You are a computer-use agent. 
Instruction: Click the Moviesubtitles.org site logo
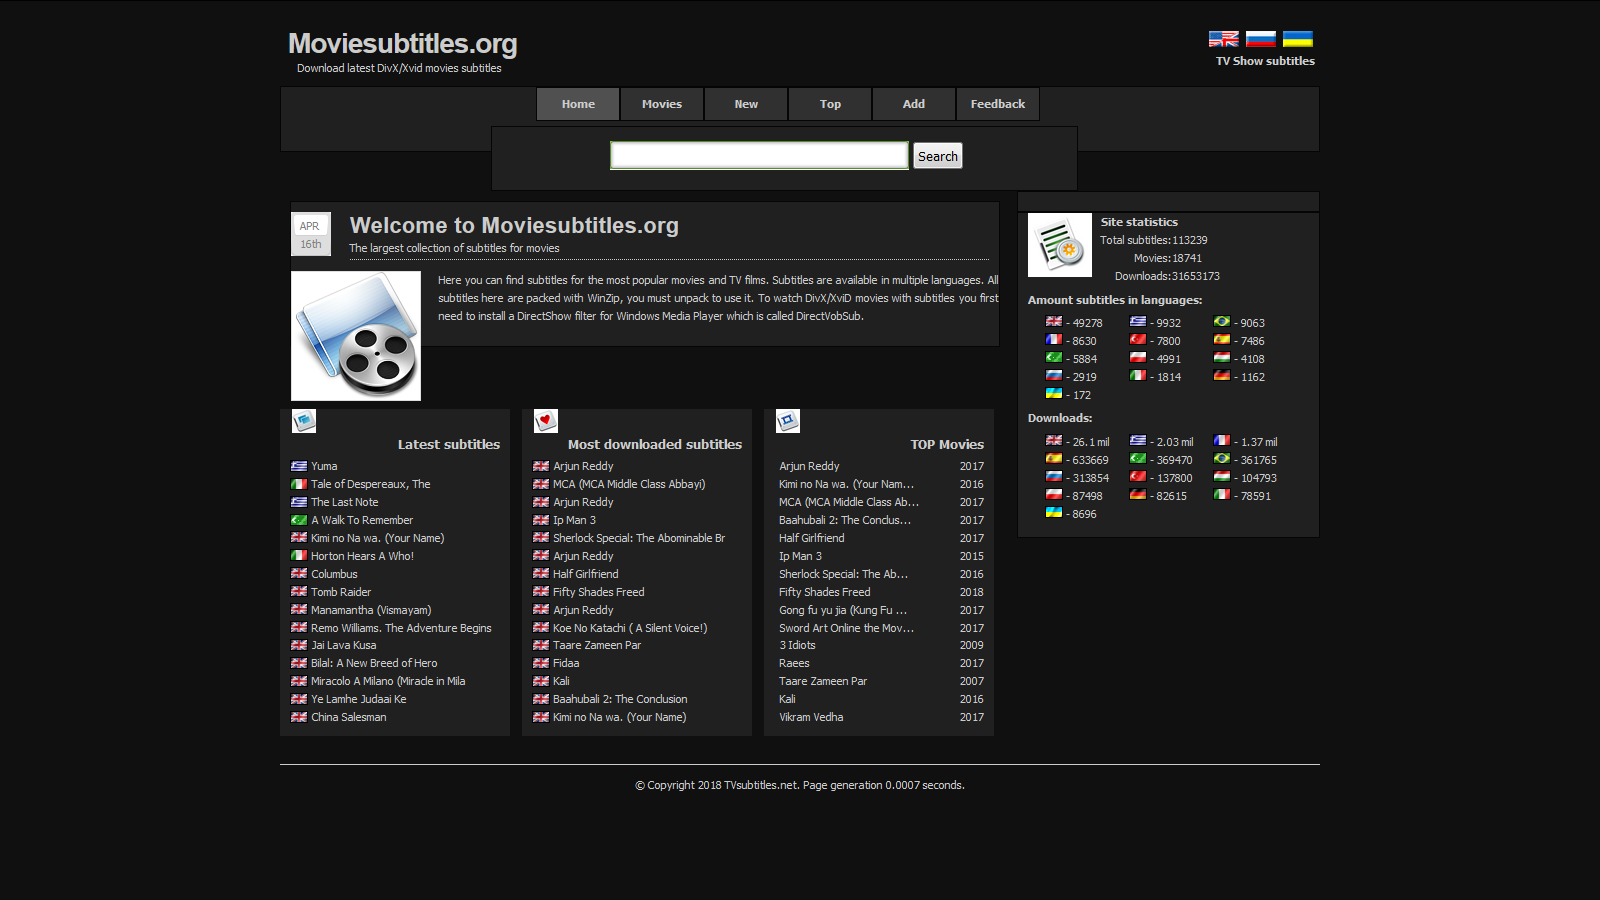coord(403,44)
